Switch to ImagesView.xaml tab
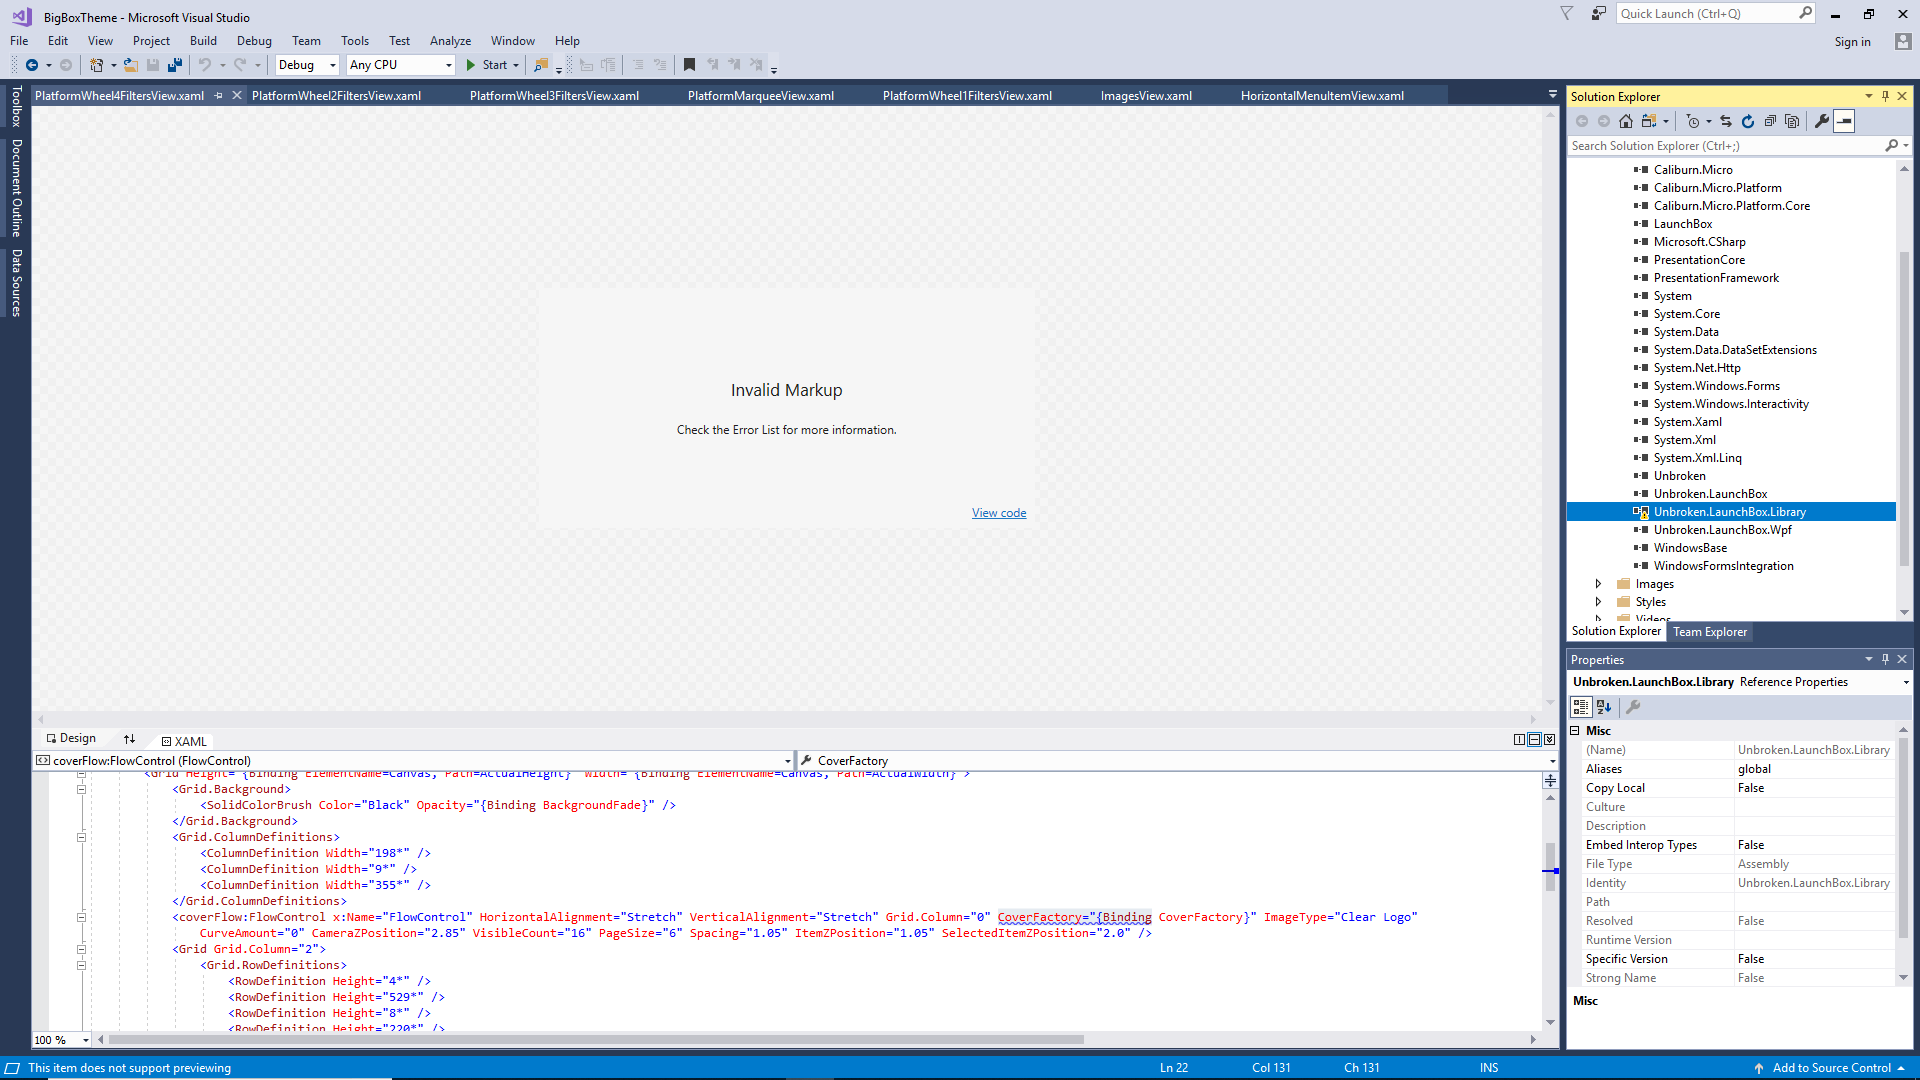 (x=1146, y=96)
